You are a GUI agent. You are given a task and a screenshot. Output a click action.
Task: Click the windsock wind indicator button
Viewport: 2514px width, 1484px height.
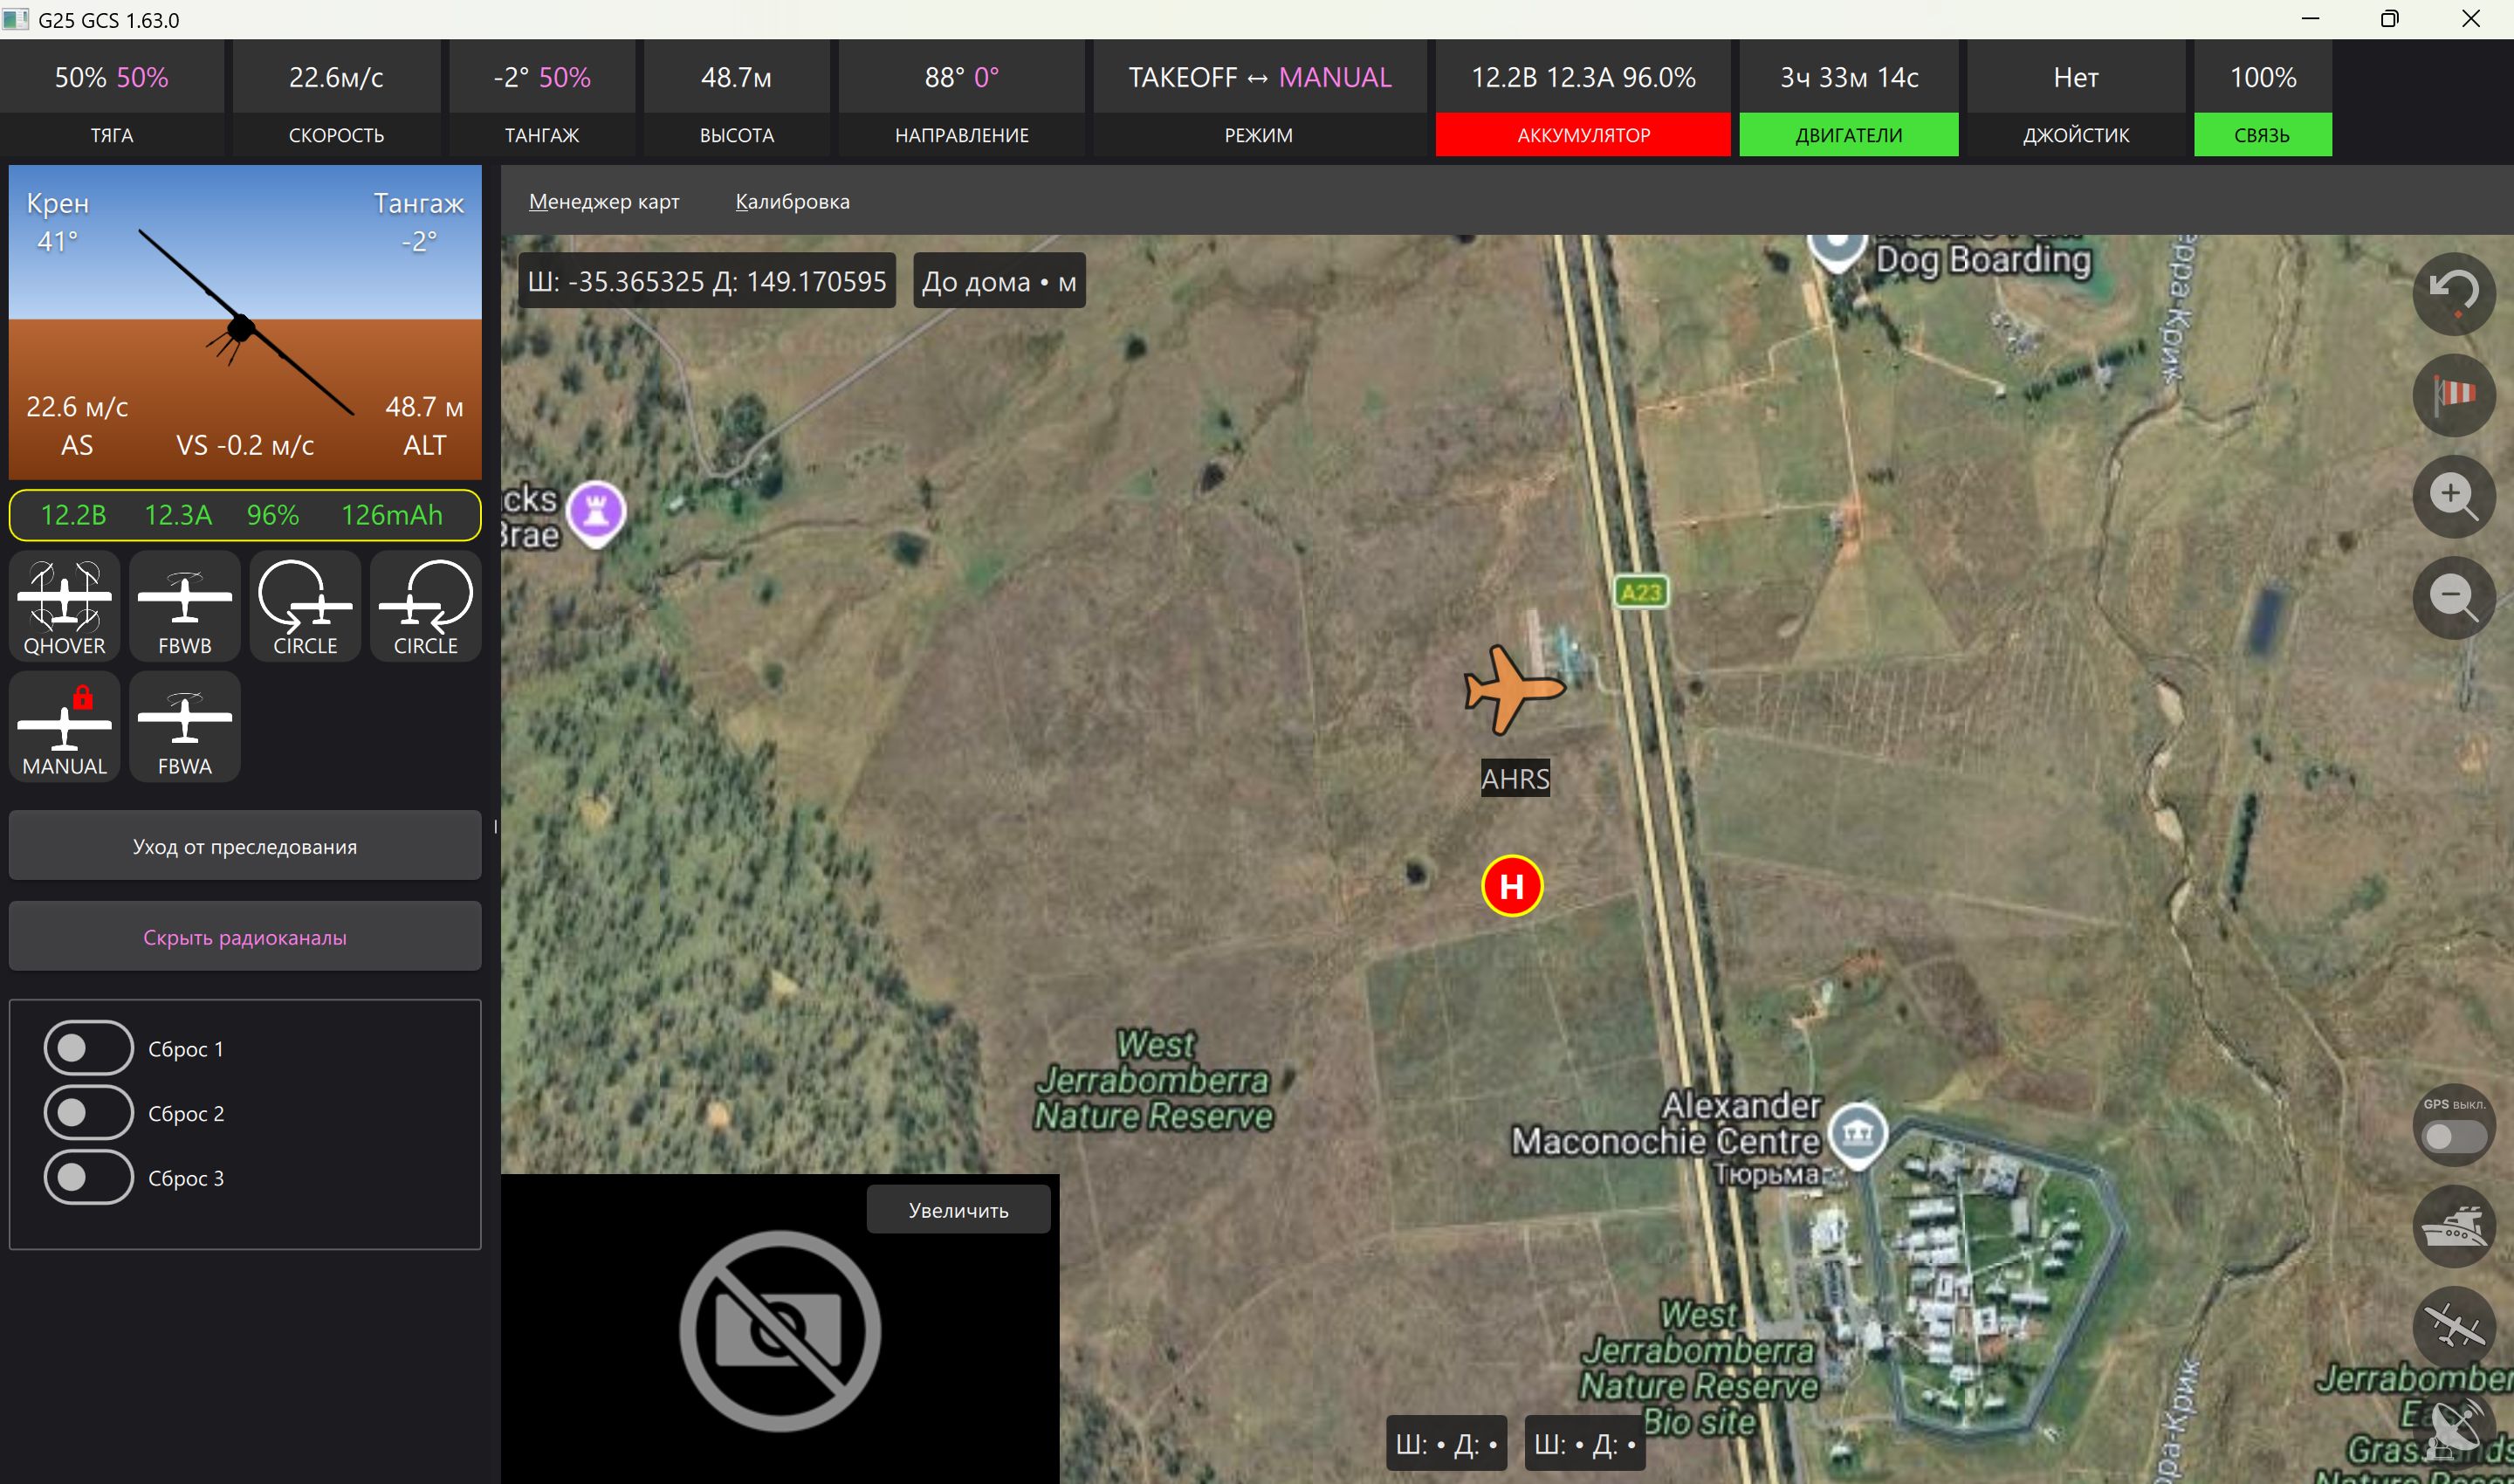click(2453, 395)
